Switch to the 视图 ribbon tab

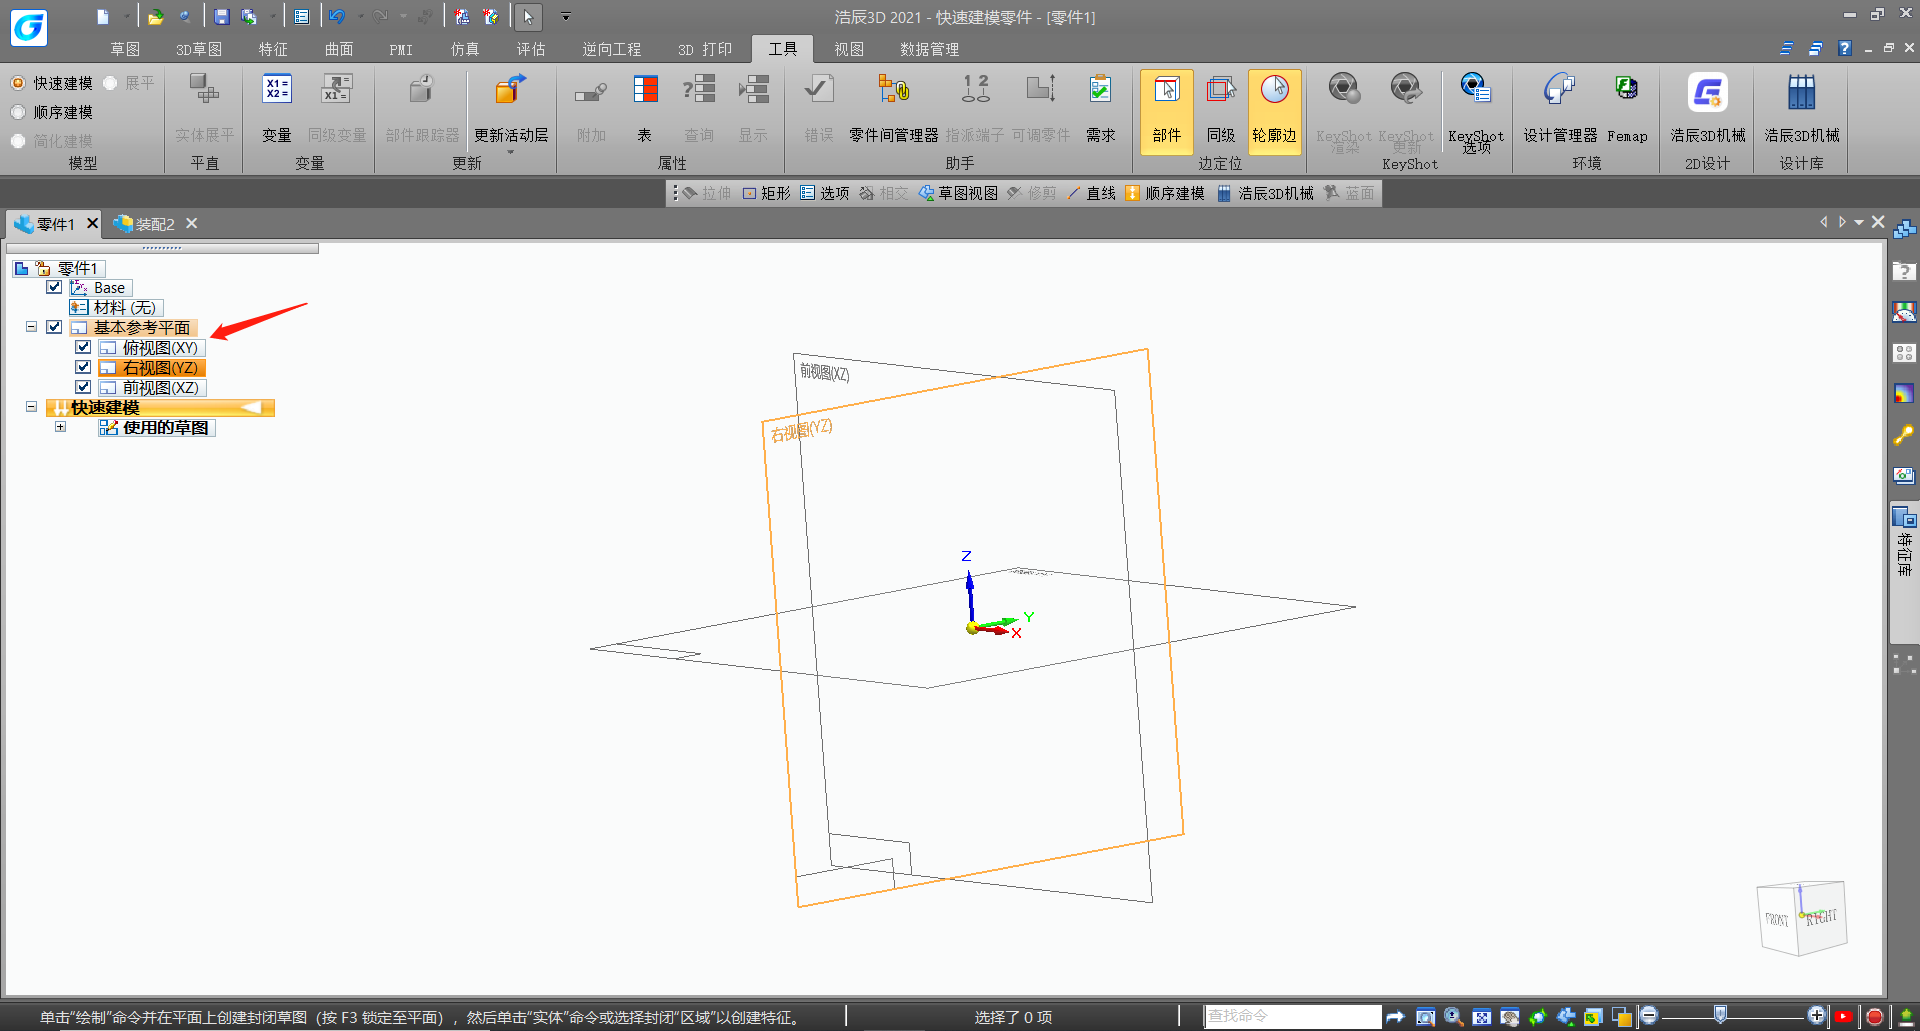849,49
